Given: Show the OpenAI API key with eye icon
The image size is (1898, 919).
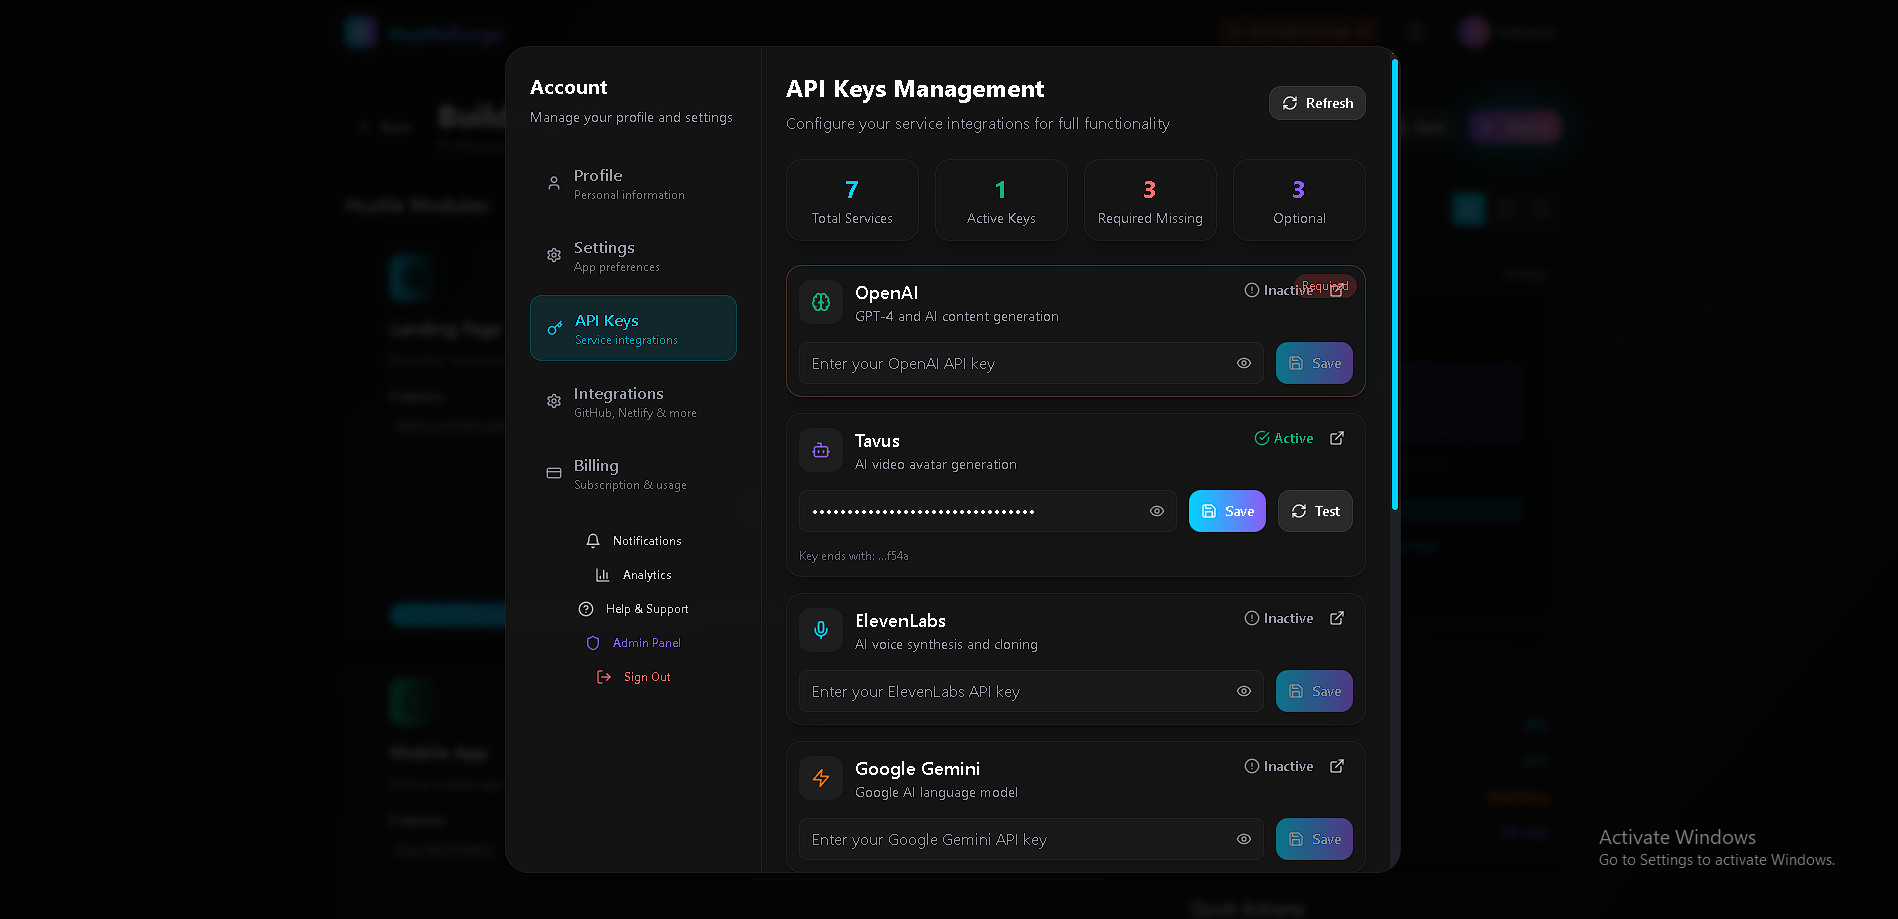Looking at the screenshot, I should (x=1244, y=363).
